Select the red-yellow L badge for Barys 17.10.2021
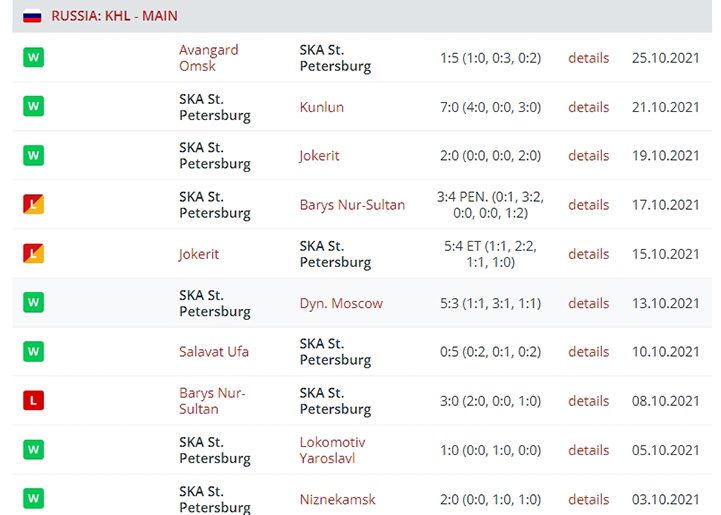The width and height of the screenshot is (721, 515). 34,204
